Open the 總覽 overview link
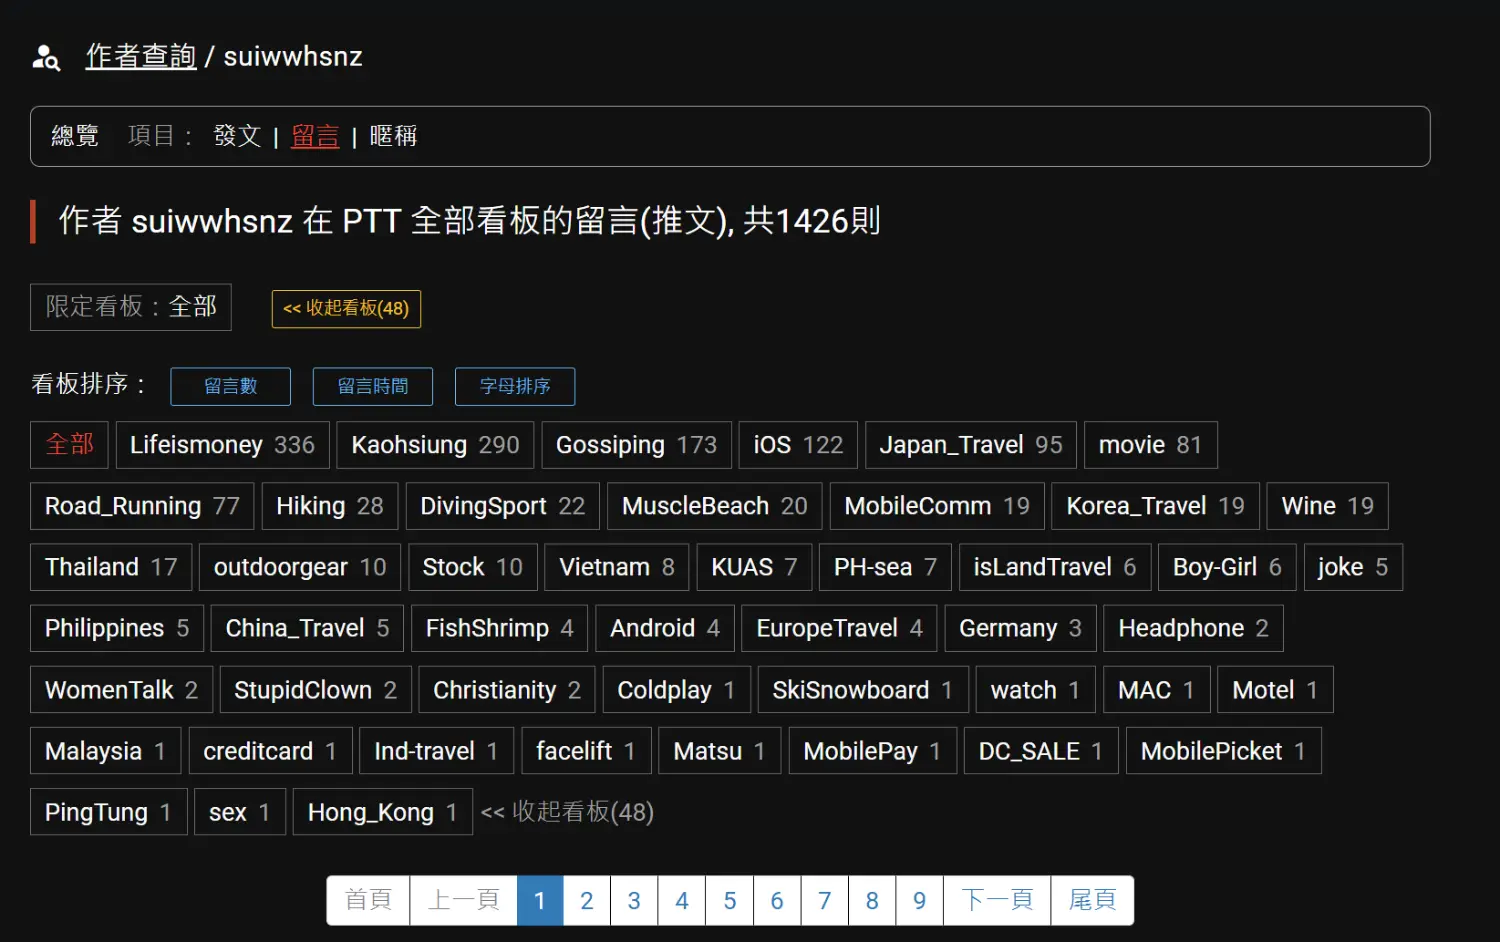This screenshot has width=1500, height=942. click(x=75, y=136)
